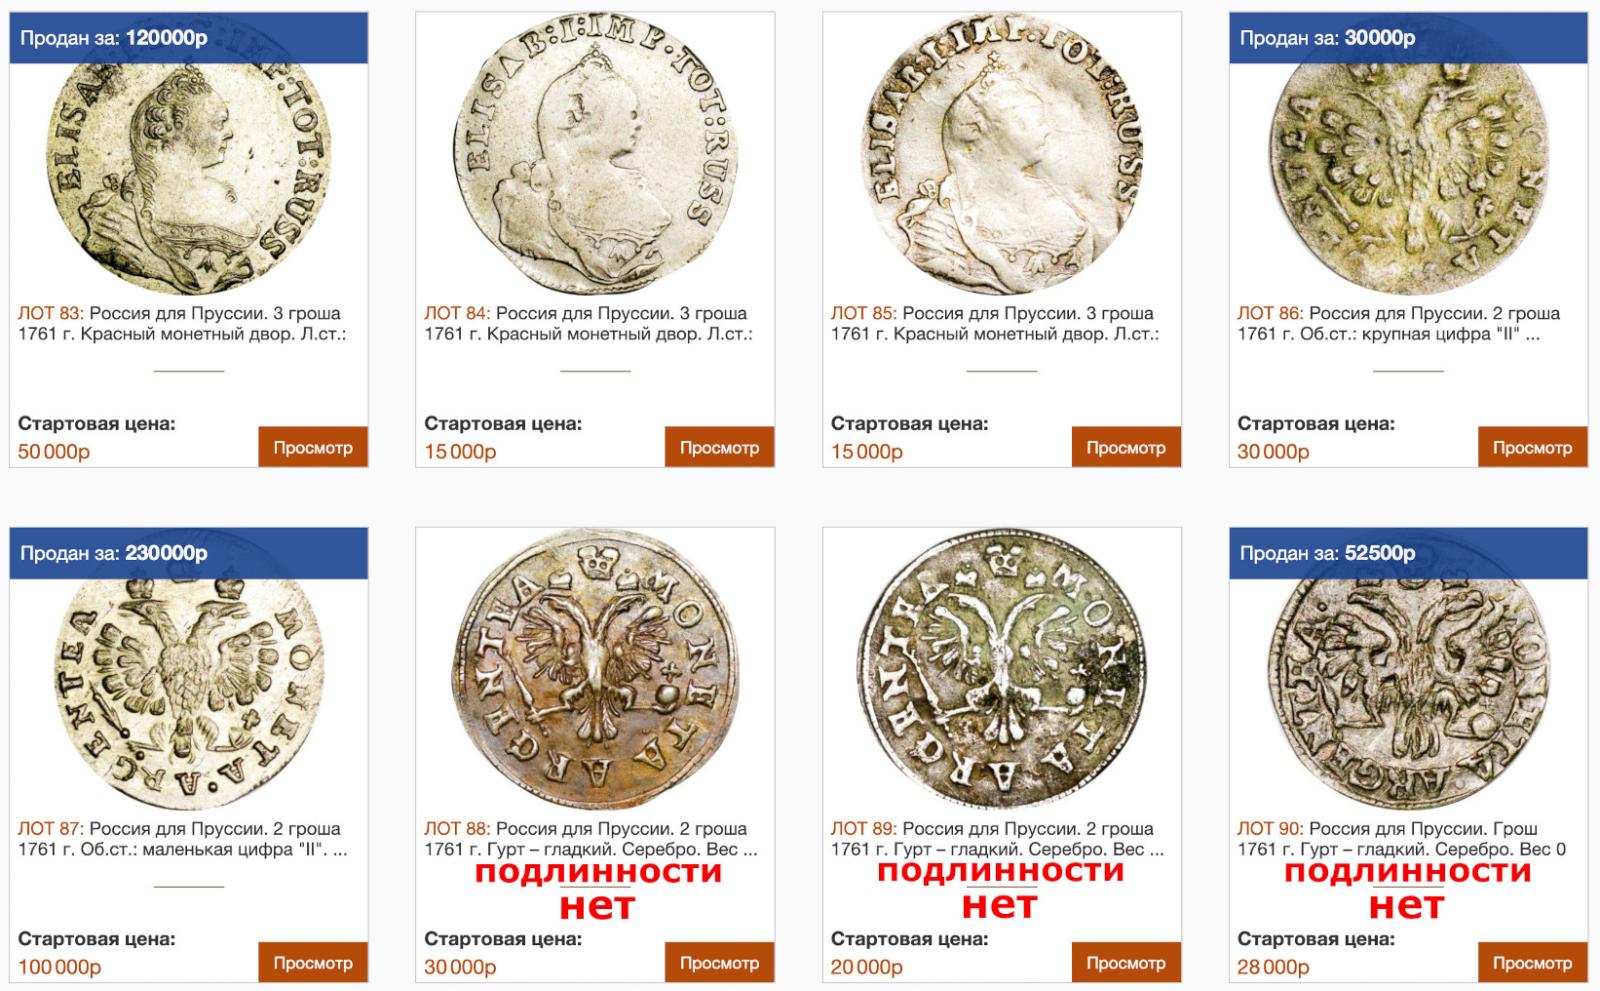View lot 85 via its Просмотр button
Viewport: 1600px width, 991px height.
(x=1126, y=447)
